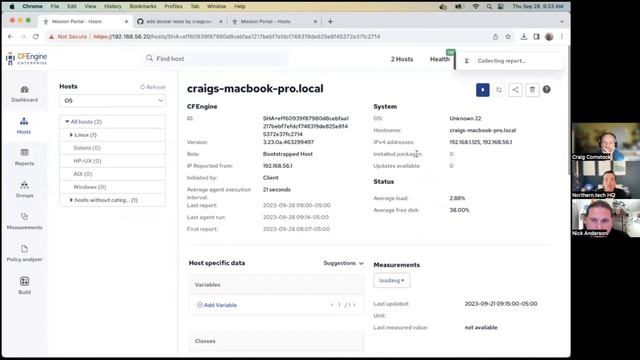This screenshot has height=360, width=640.
Task: Click the share host icon
Action: (x=516, y=90)
